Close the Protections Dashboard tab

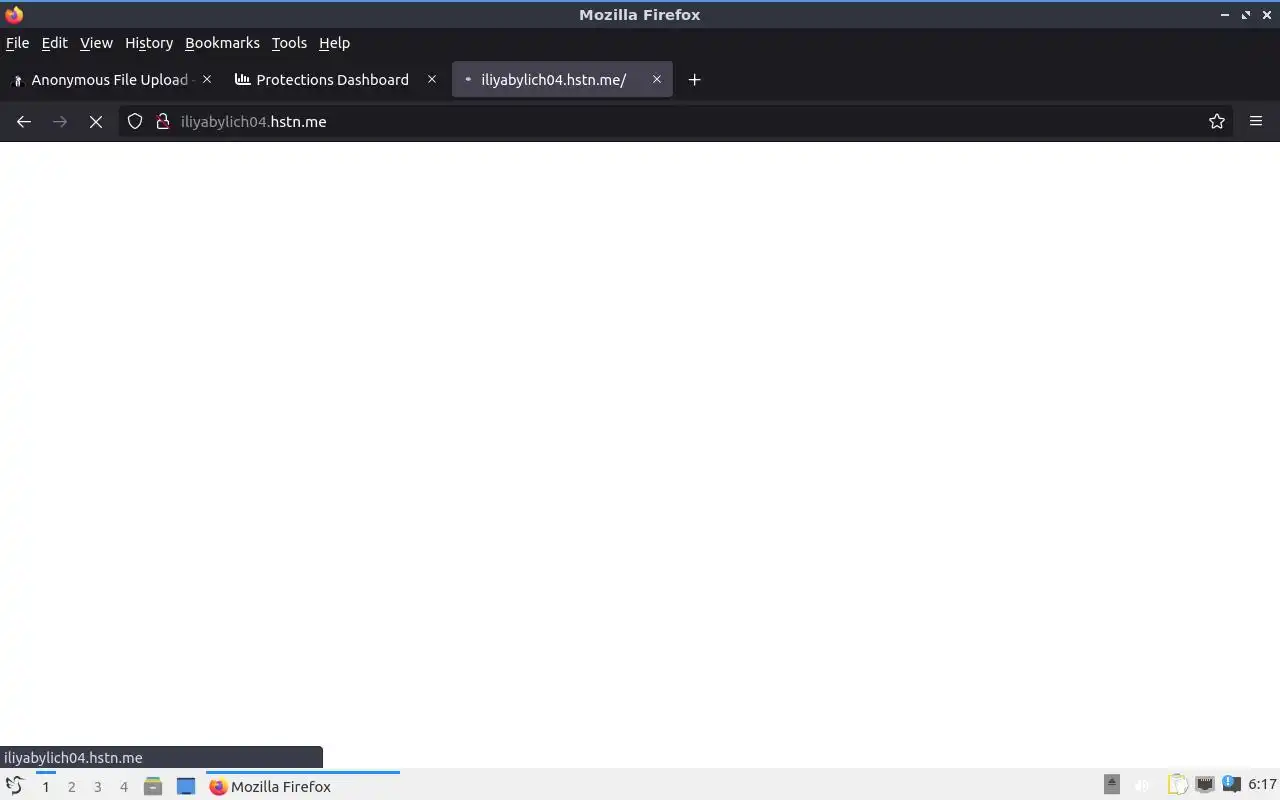pos(432,79)
